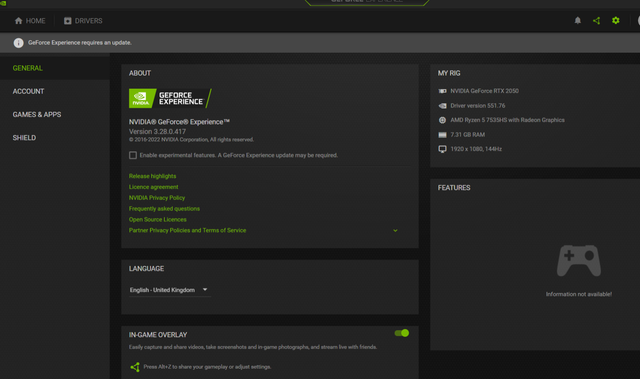Enable experimental features checkbox
Viewport: 640px width, 379px height.
pyautogui.click(x=133, y=155)
